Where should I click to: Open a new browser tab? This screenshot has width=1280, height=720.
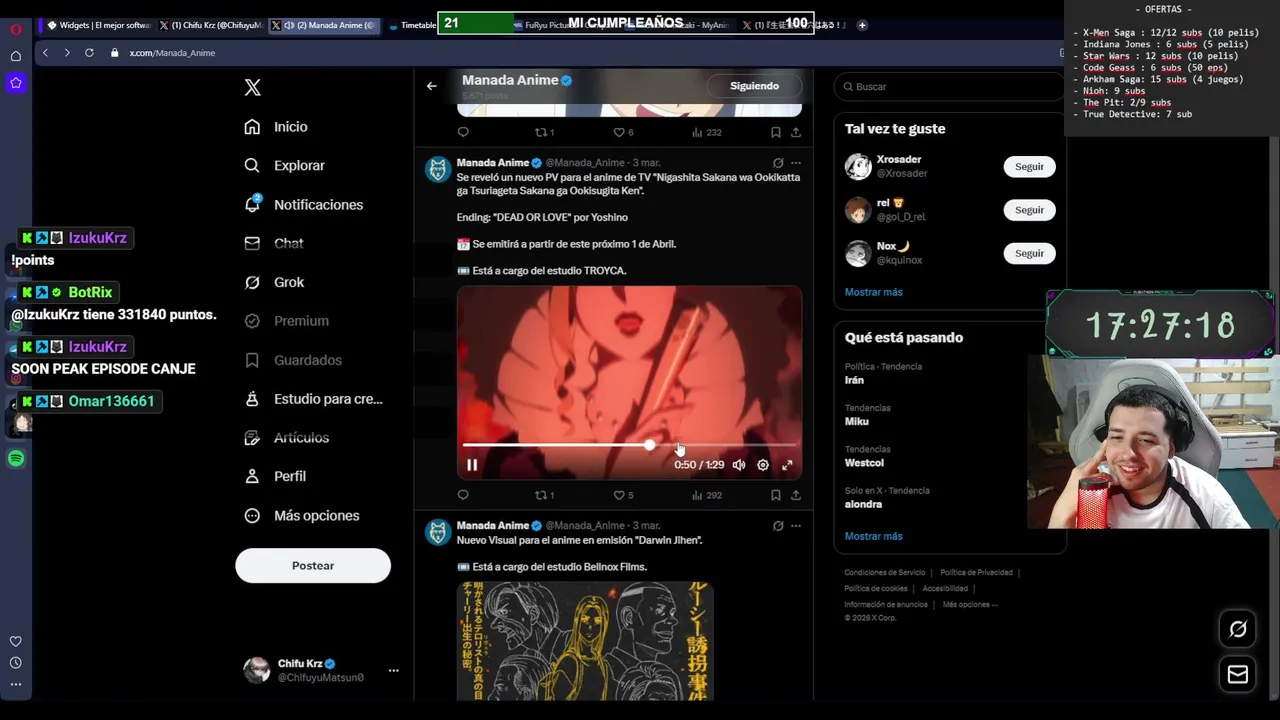[862, 25]
